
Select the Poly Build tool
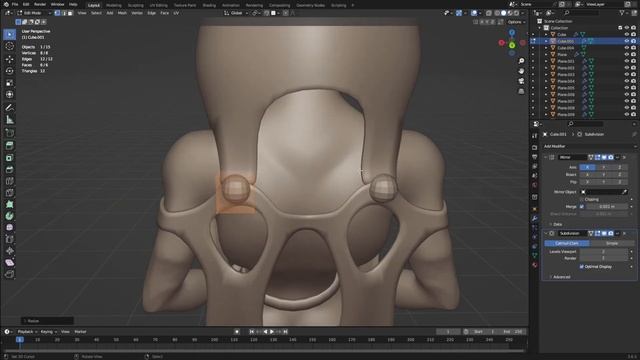click(x=9, y=204)
